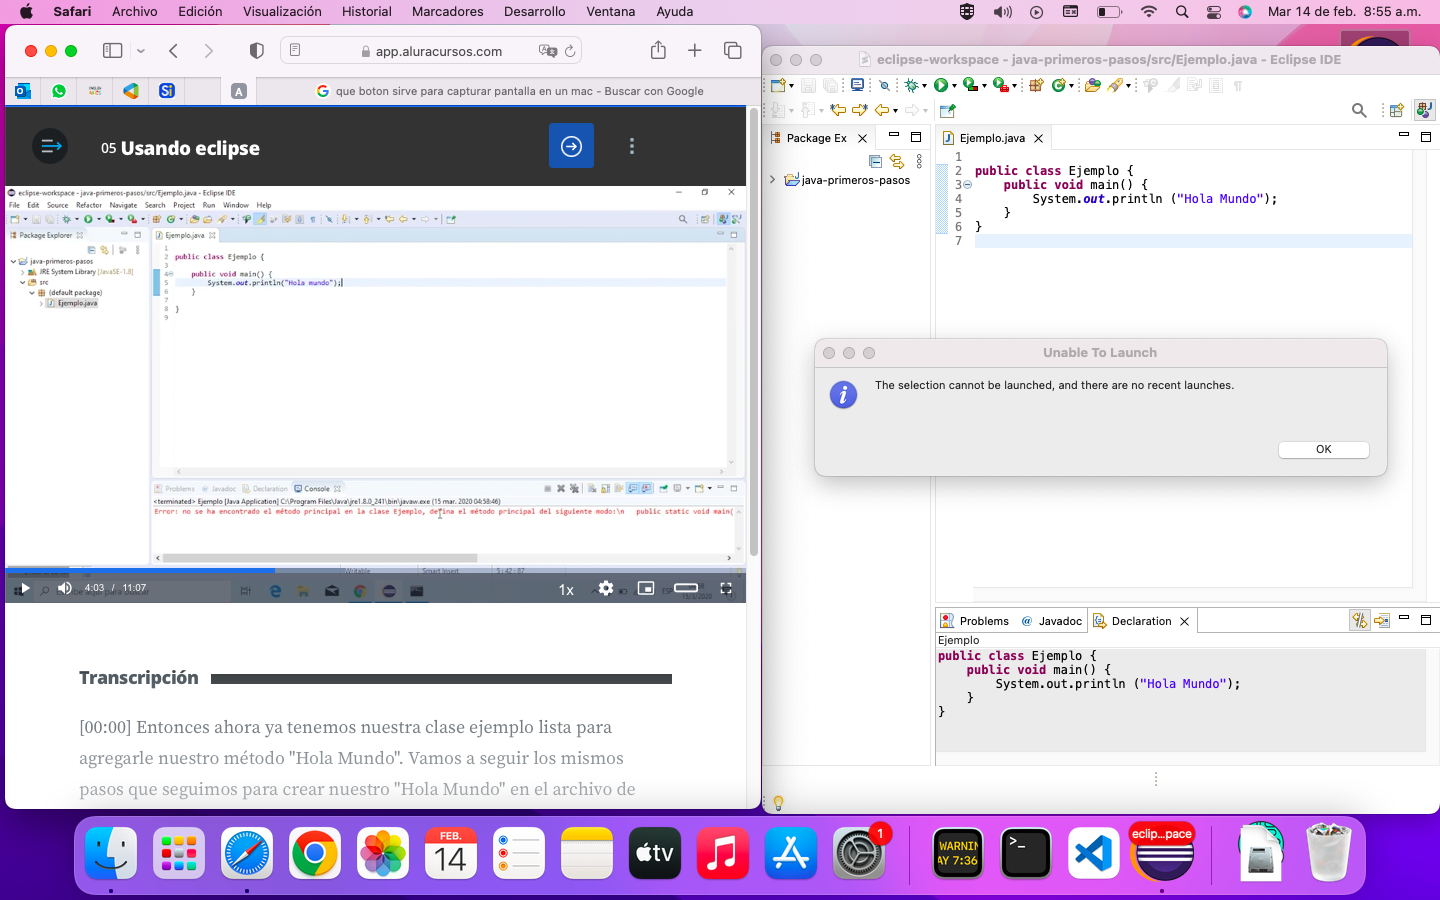Click the video progress bar

(x=376, y=571)
